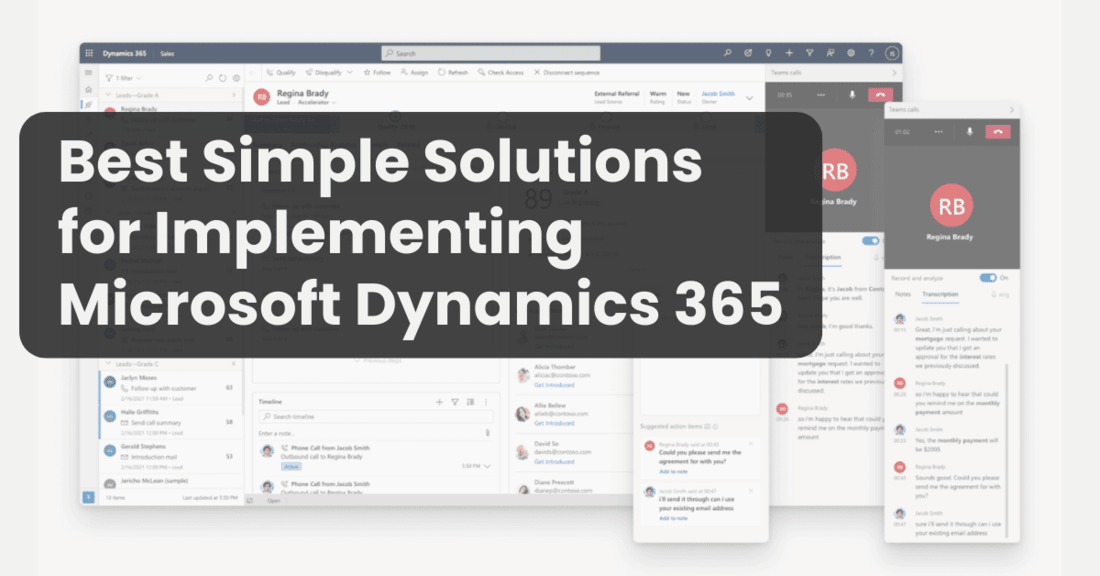
Task: Open the funnel advanced find icon in header
Action: [x=810, y=53]
